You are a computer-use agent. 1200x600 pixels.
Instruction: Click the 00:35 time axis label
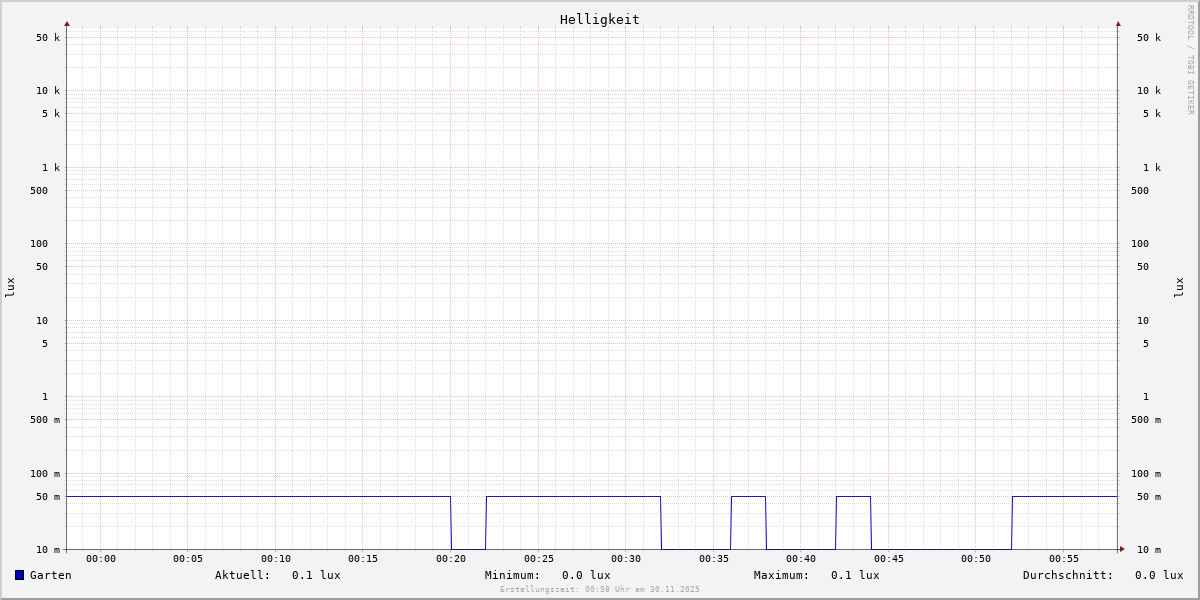click(714, 559)
